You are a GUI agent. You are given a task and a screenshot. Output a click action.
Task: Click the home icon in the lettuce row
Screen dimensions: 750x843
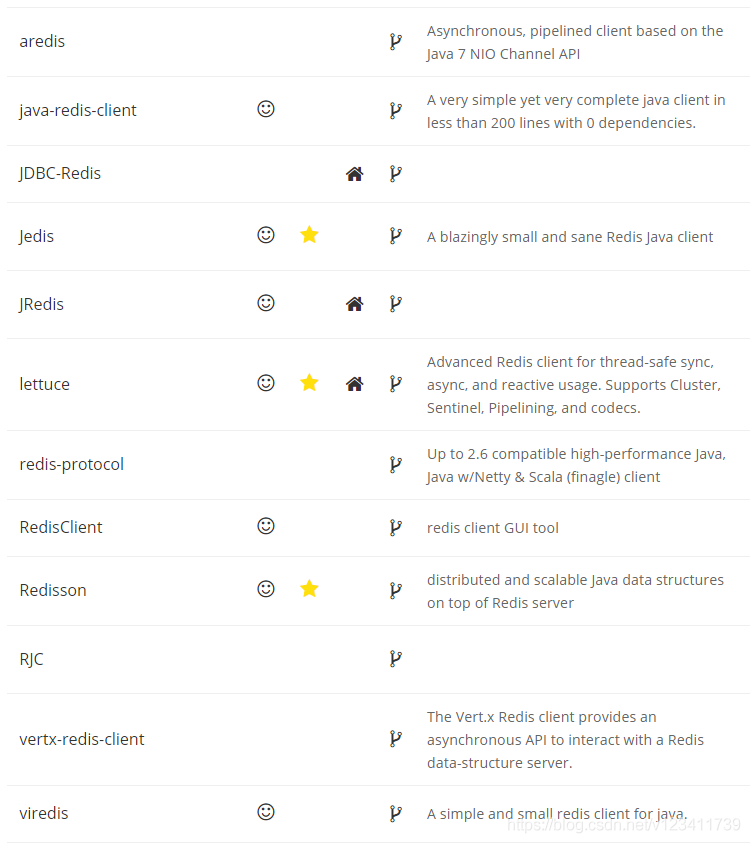pyautogui.click(x=354, y=384)
